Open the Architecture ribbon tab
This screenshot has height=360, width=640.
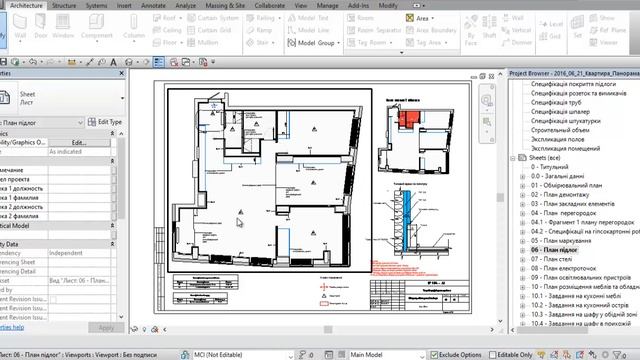(x=26, y=5)
